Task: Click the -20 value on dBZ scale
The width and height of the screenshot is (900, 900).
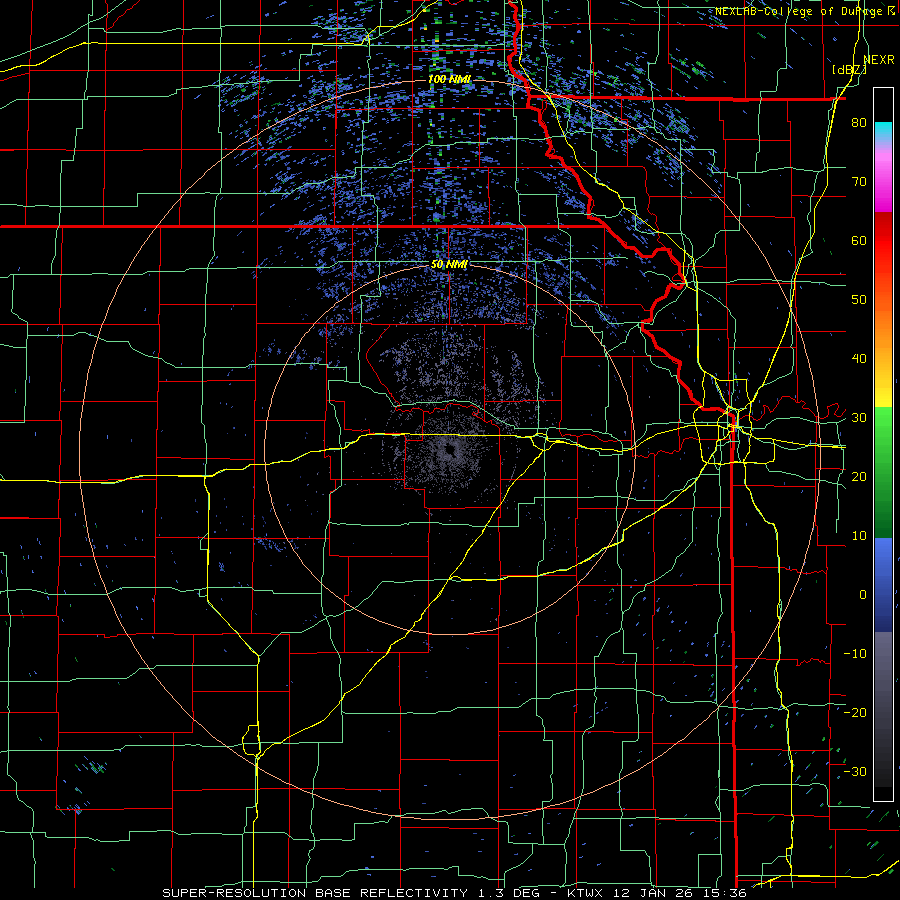Action: click(855, 713)
